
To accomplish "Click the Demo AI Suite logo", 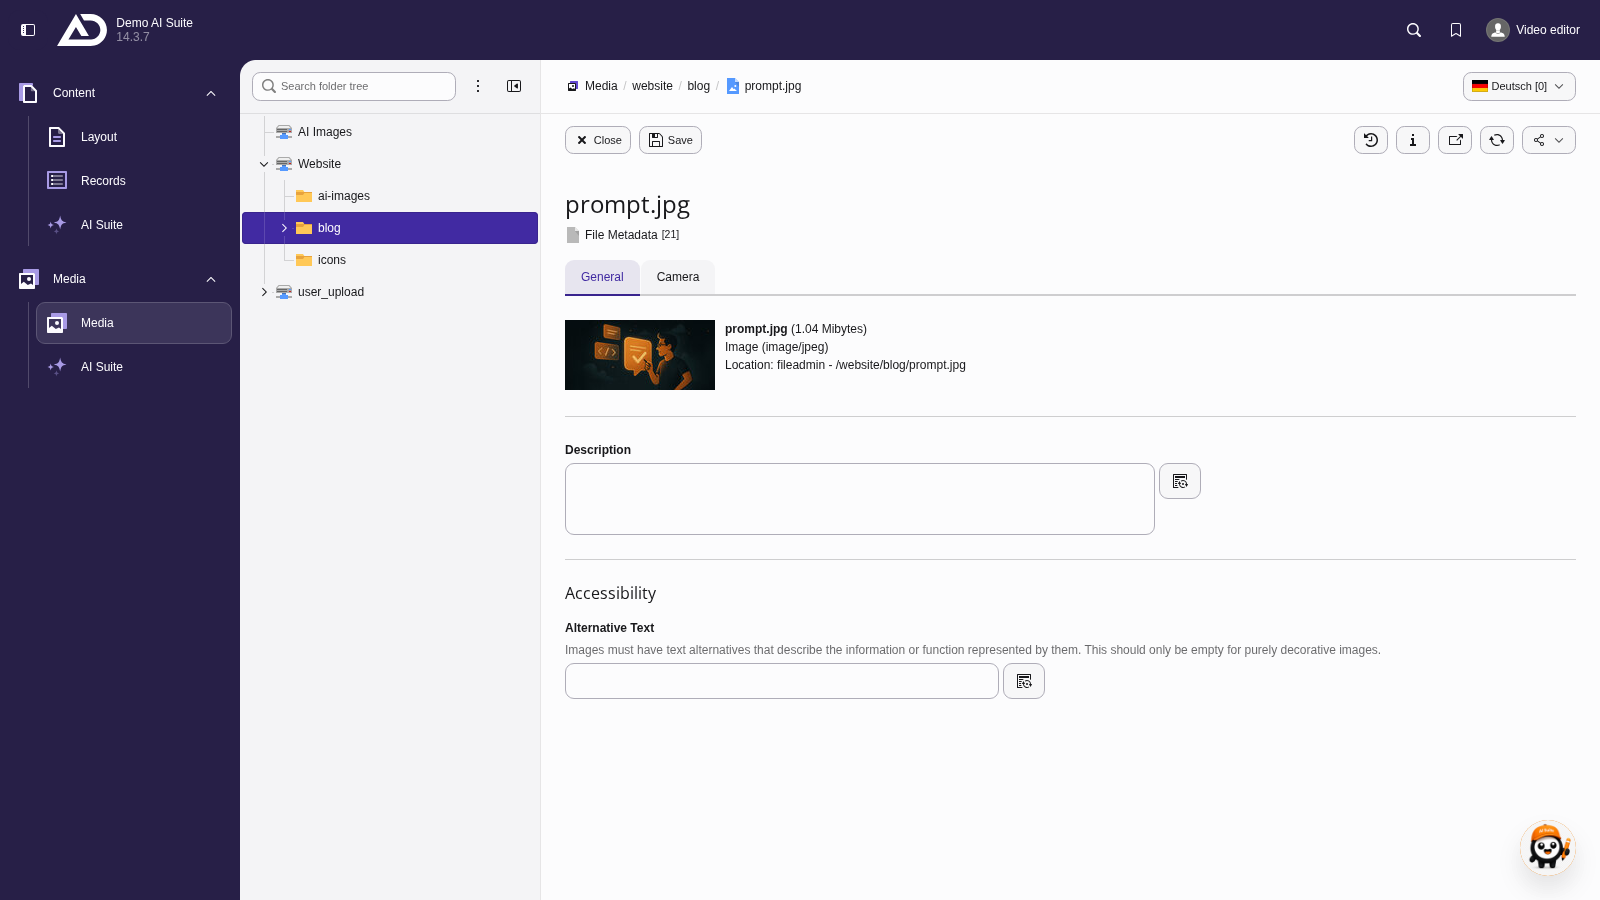I will (82, 30).
